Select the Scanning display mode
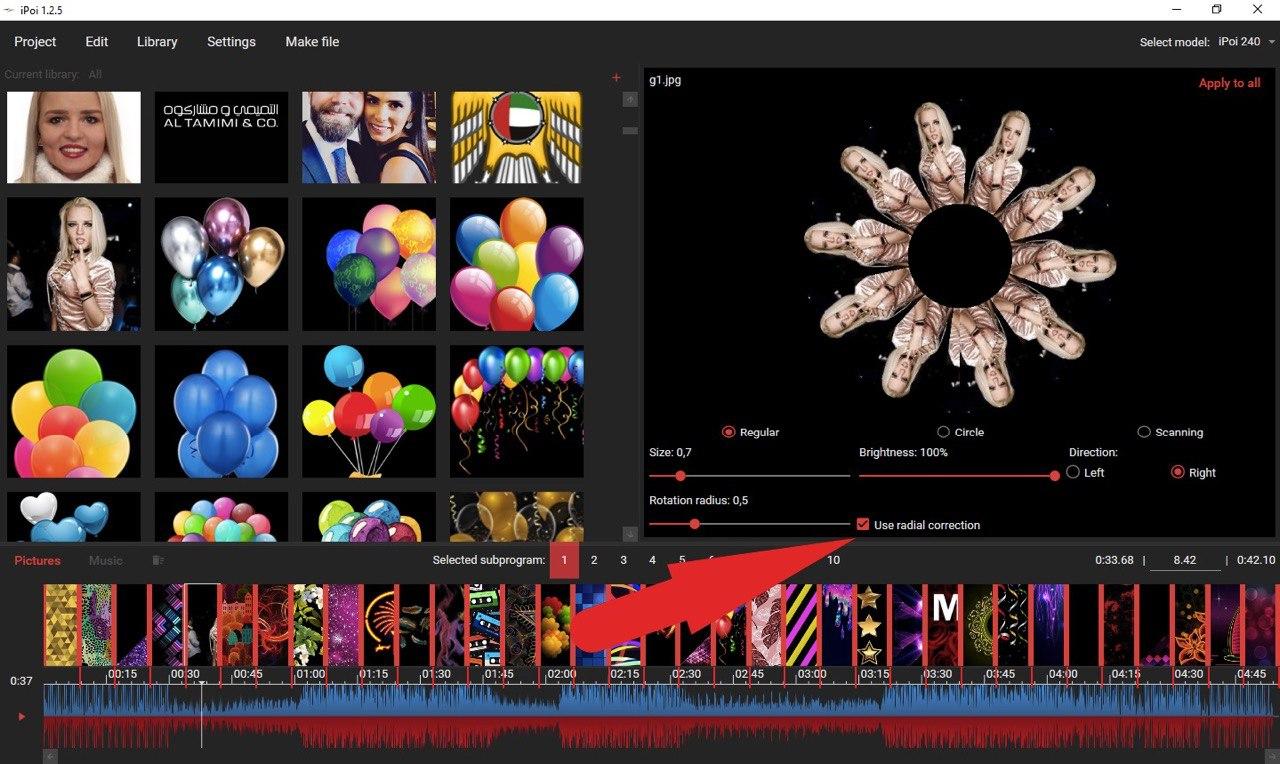The height and width of the screenshot is (764, 1280). pos(1144,432)
